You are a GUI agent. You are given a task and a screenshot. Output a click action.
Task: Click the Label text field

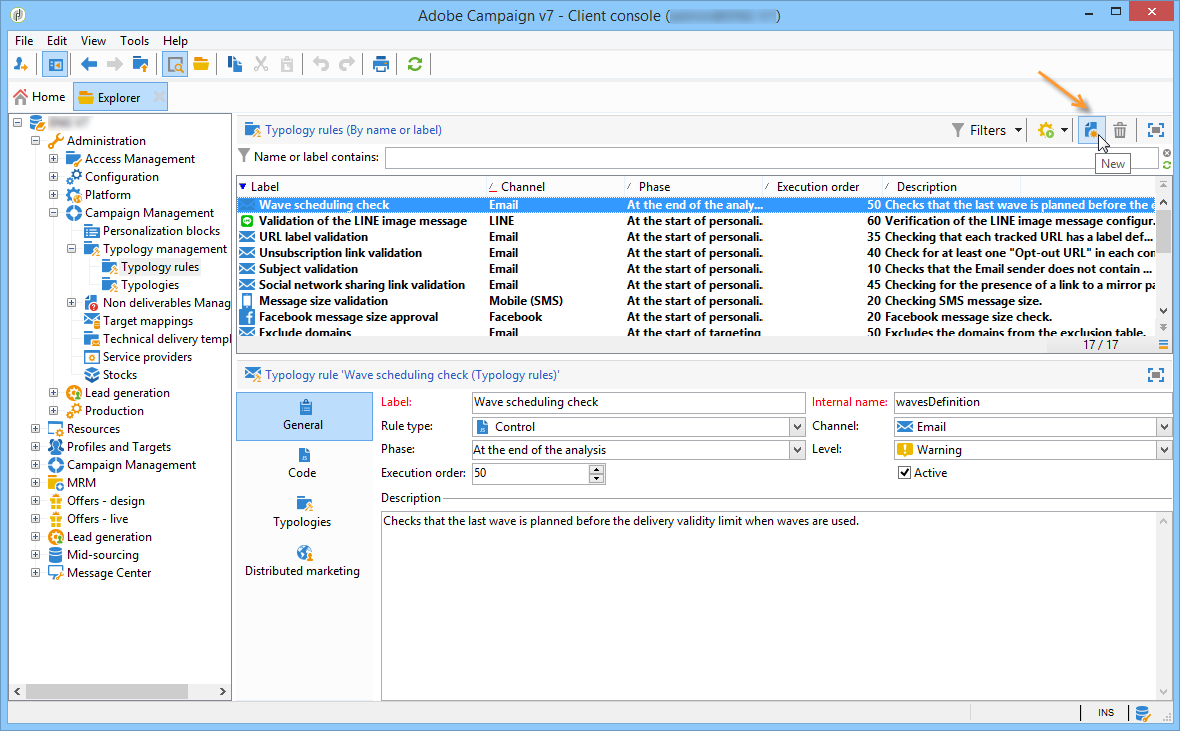638,402
